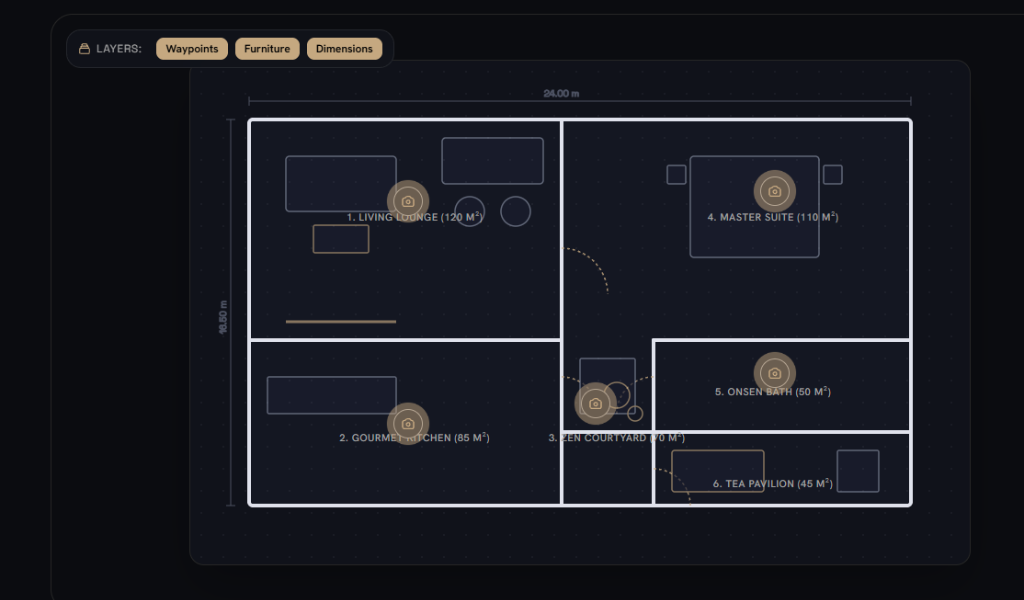
Task: Toggle the Furniture layer
Action: tap(267, 49)
